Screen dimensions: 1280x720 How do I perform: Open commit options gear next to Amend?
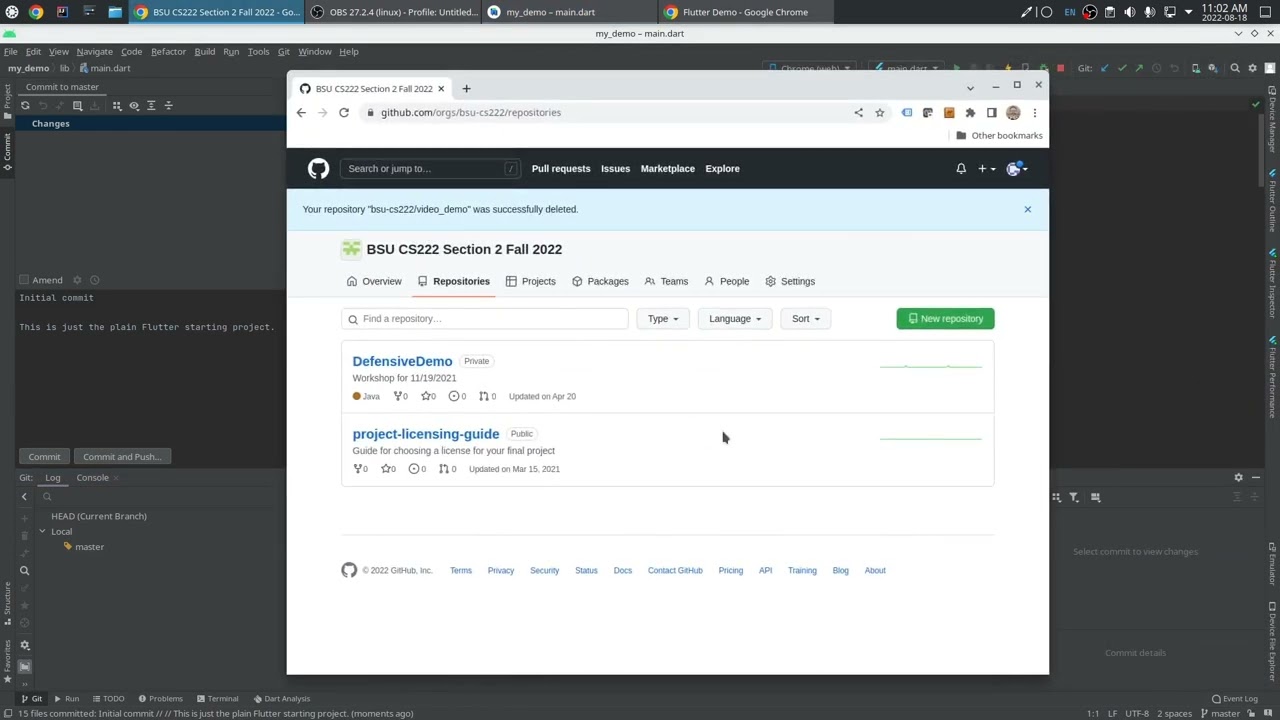coord(77,280)
